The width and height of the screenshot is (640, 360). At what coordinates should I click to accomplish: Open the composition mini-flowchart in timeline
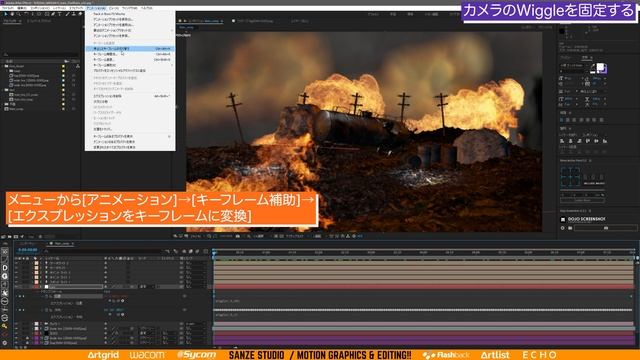click(167, 251)
